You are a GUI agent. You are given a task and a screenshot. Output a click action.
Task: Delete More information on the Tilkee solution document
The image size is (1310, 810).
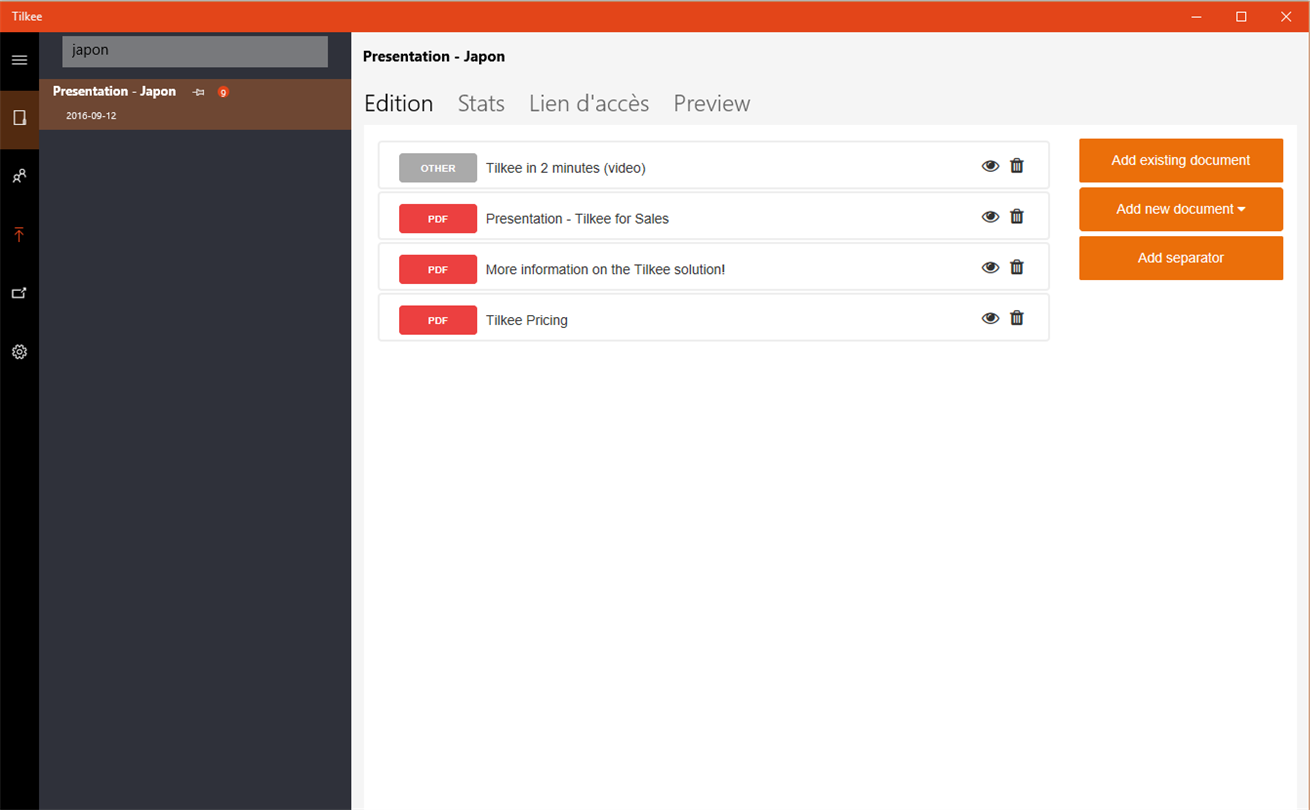1017,267
